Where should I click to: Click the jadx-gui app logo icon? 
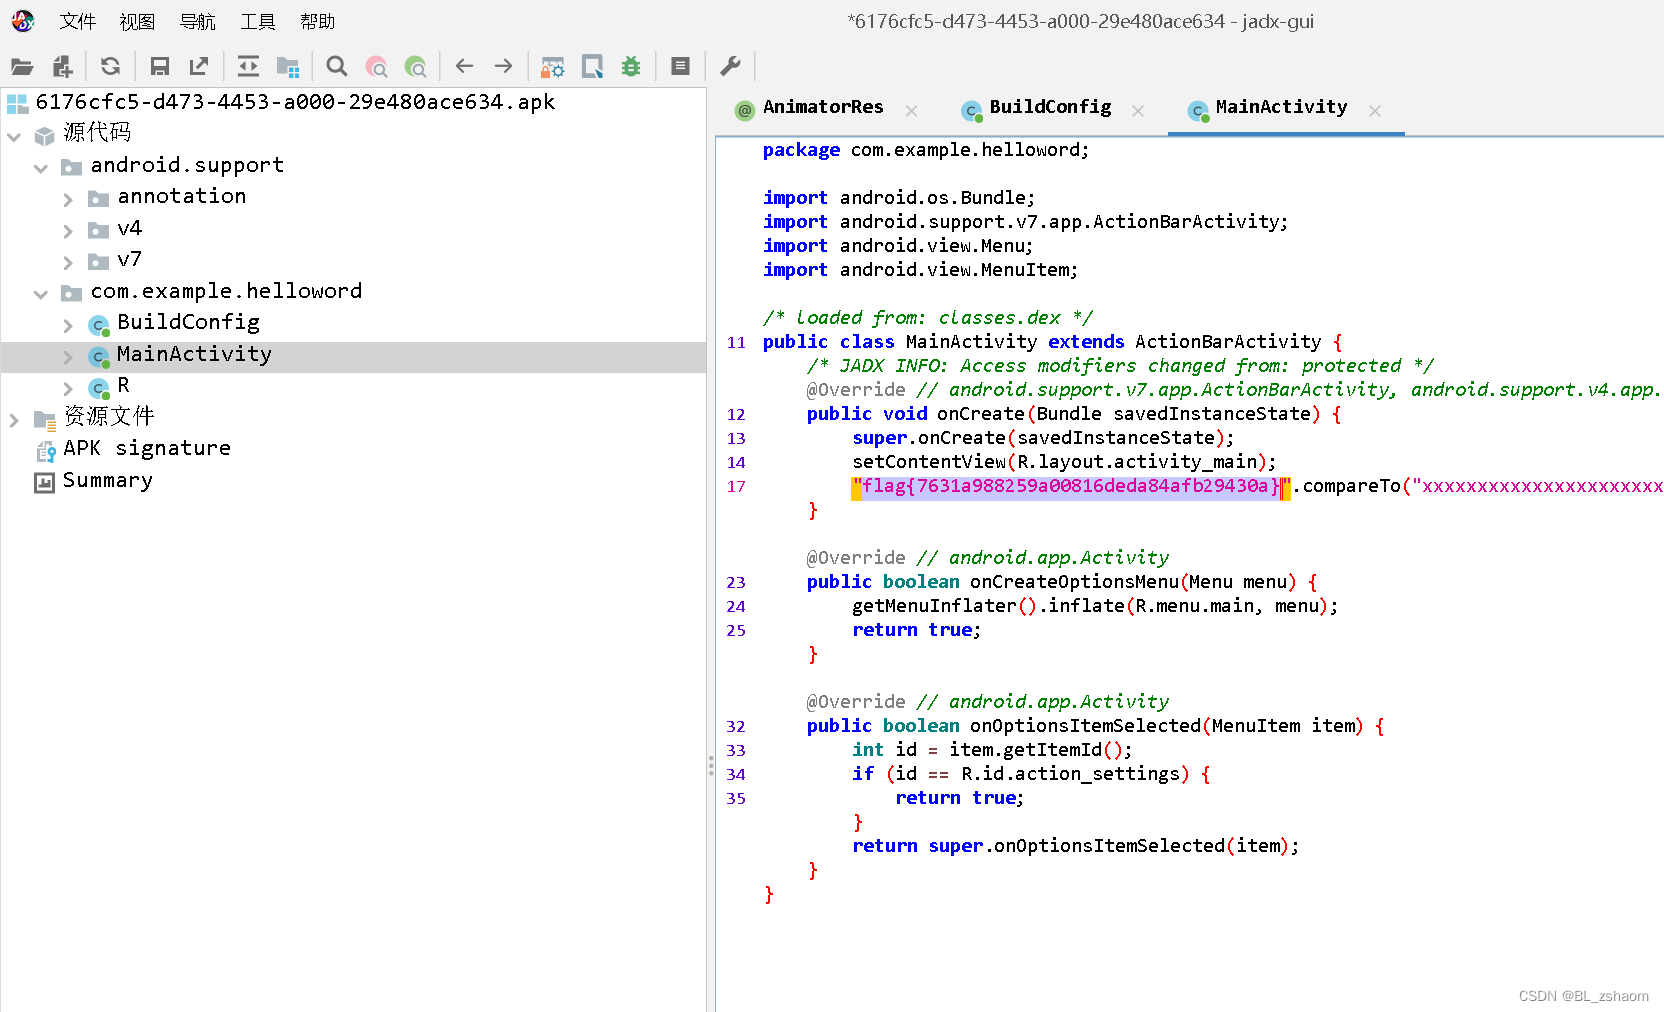[22, 21]
